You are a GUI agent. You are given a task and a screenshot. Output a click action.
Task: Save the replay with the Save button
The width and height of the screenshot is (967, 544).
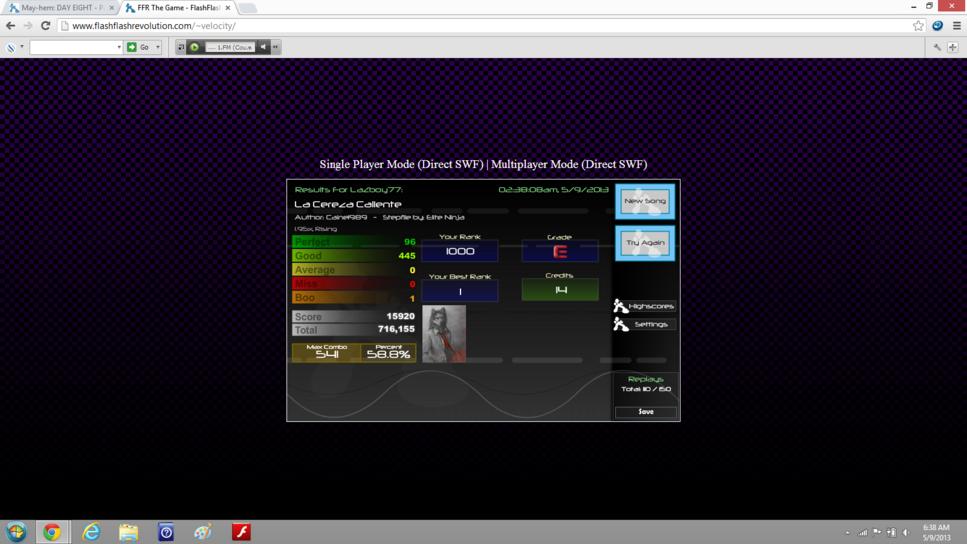[x=646, y=411]
